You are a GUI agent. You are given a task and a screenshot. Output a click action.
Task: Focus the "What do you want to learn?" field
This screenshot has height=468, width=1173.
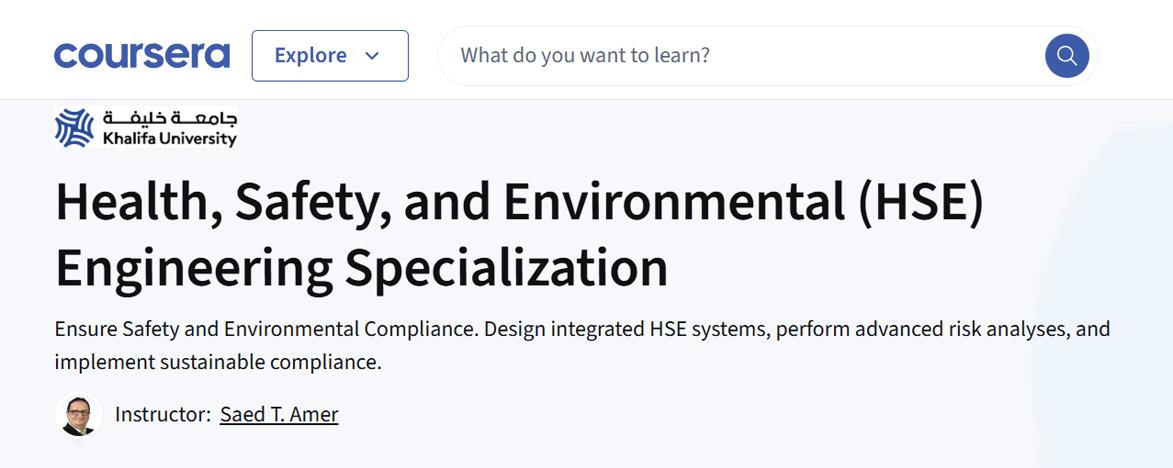point(740,55)
